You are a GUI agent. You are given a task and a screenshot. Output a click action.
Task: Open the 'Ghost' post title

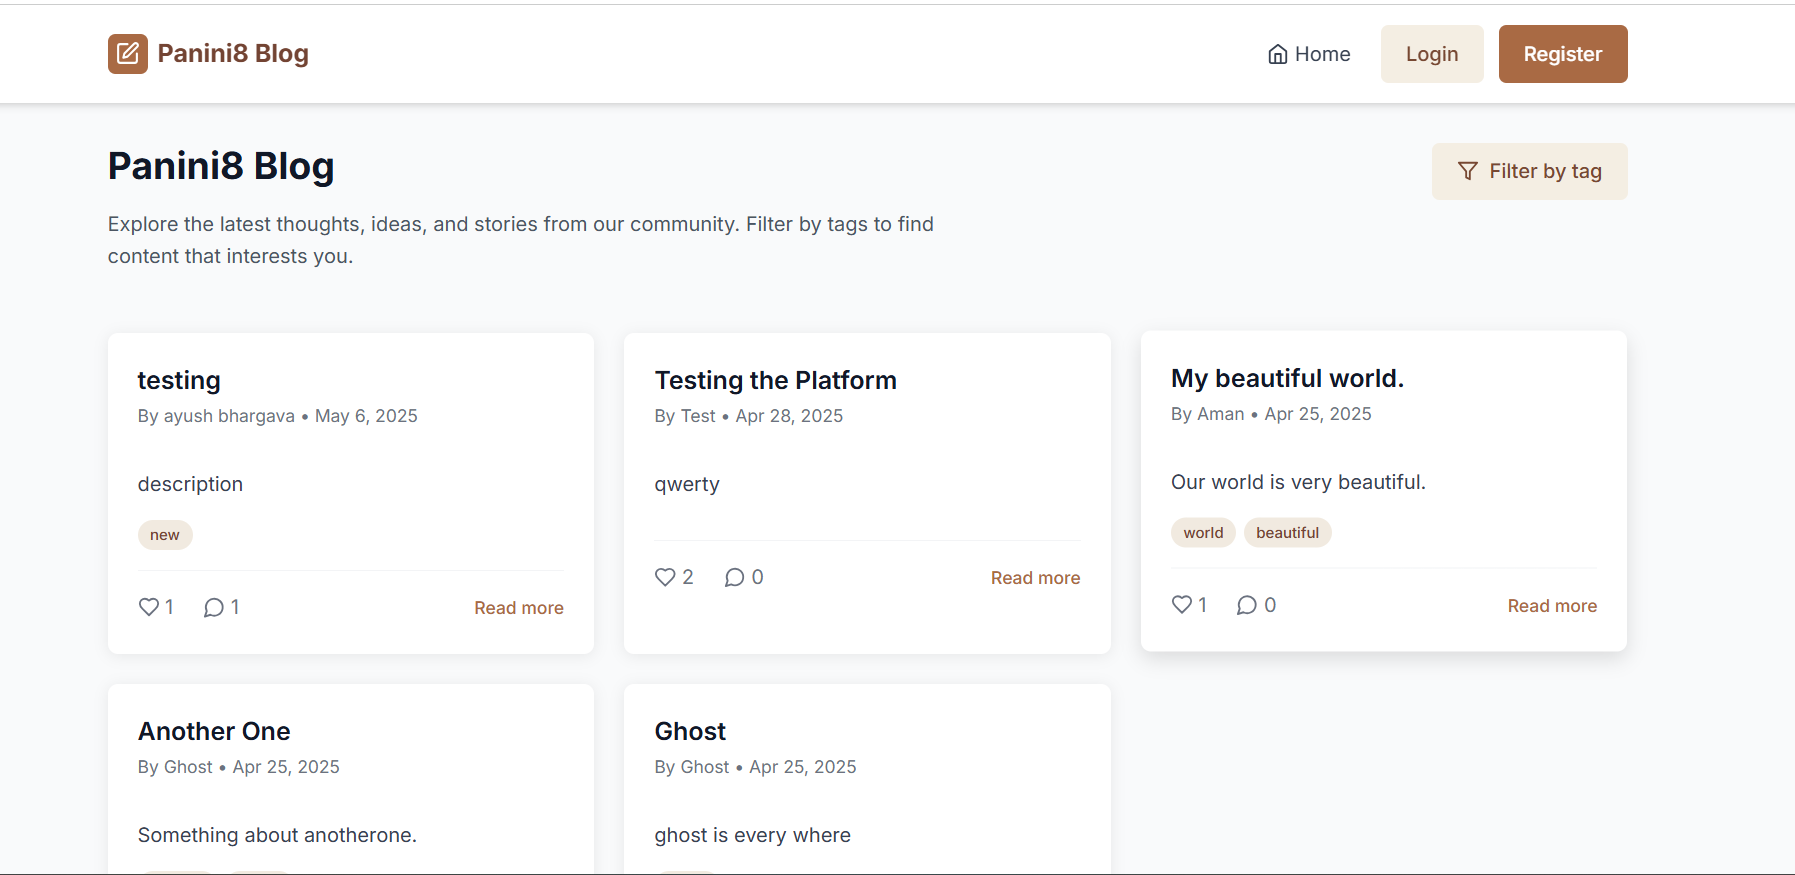click(690, 731)
